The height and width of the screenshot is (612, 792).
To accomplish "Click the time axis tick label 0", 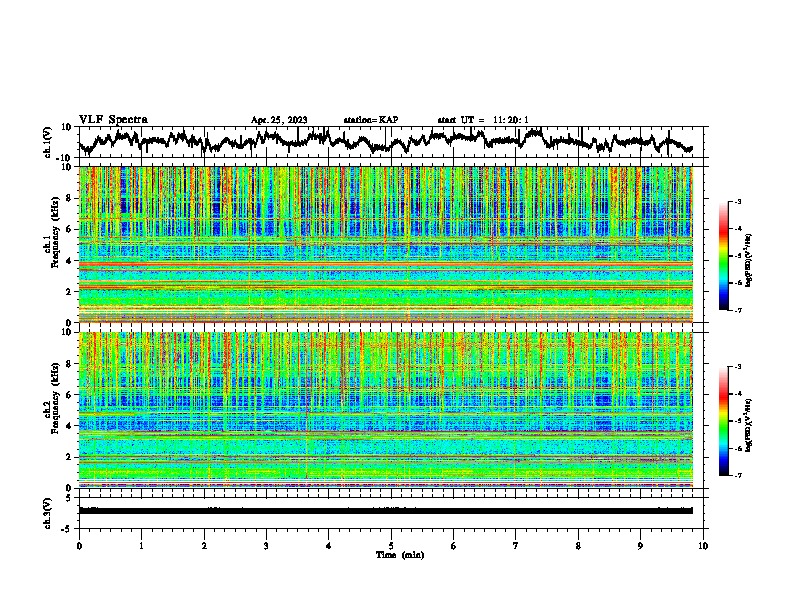I will (x=79, y=546).
